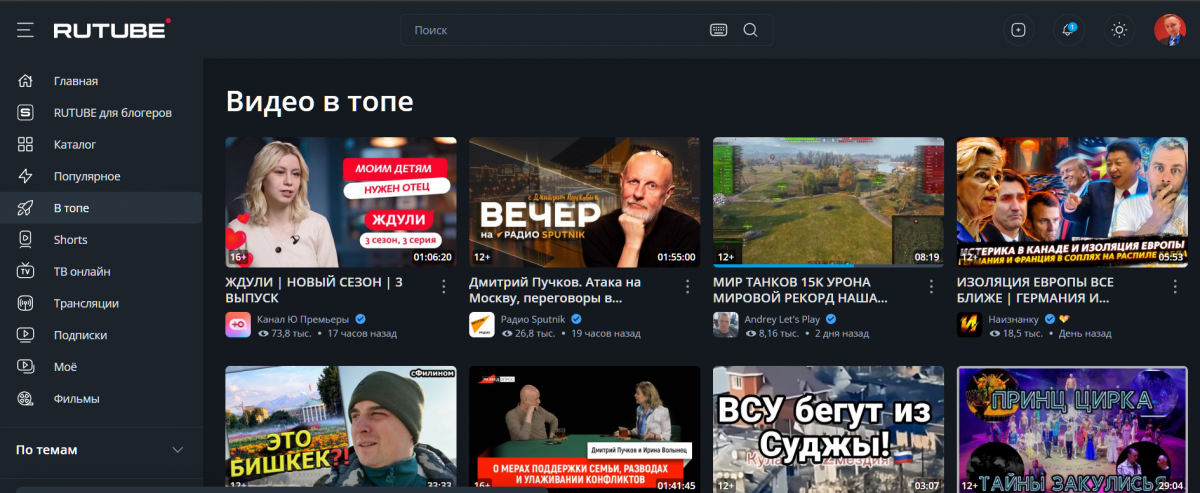Go to Главная in sidebar
Viewport: 1200px width, 493px height.
[x=76, y=81]
